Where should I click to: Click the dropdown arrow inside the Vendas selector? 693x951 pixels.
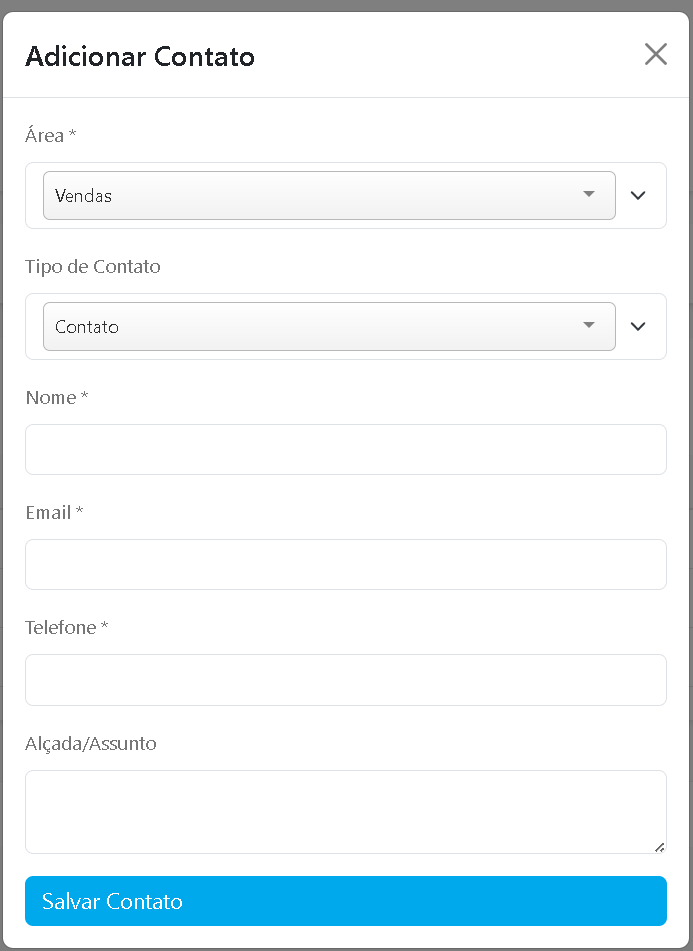pyautogui.click(x=589, y=195)
